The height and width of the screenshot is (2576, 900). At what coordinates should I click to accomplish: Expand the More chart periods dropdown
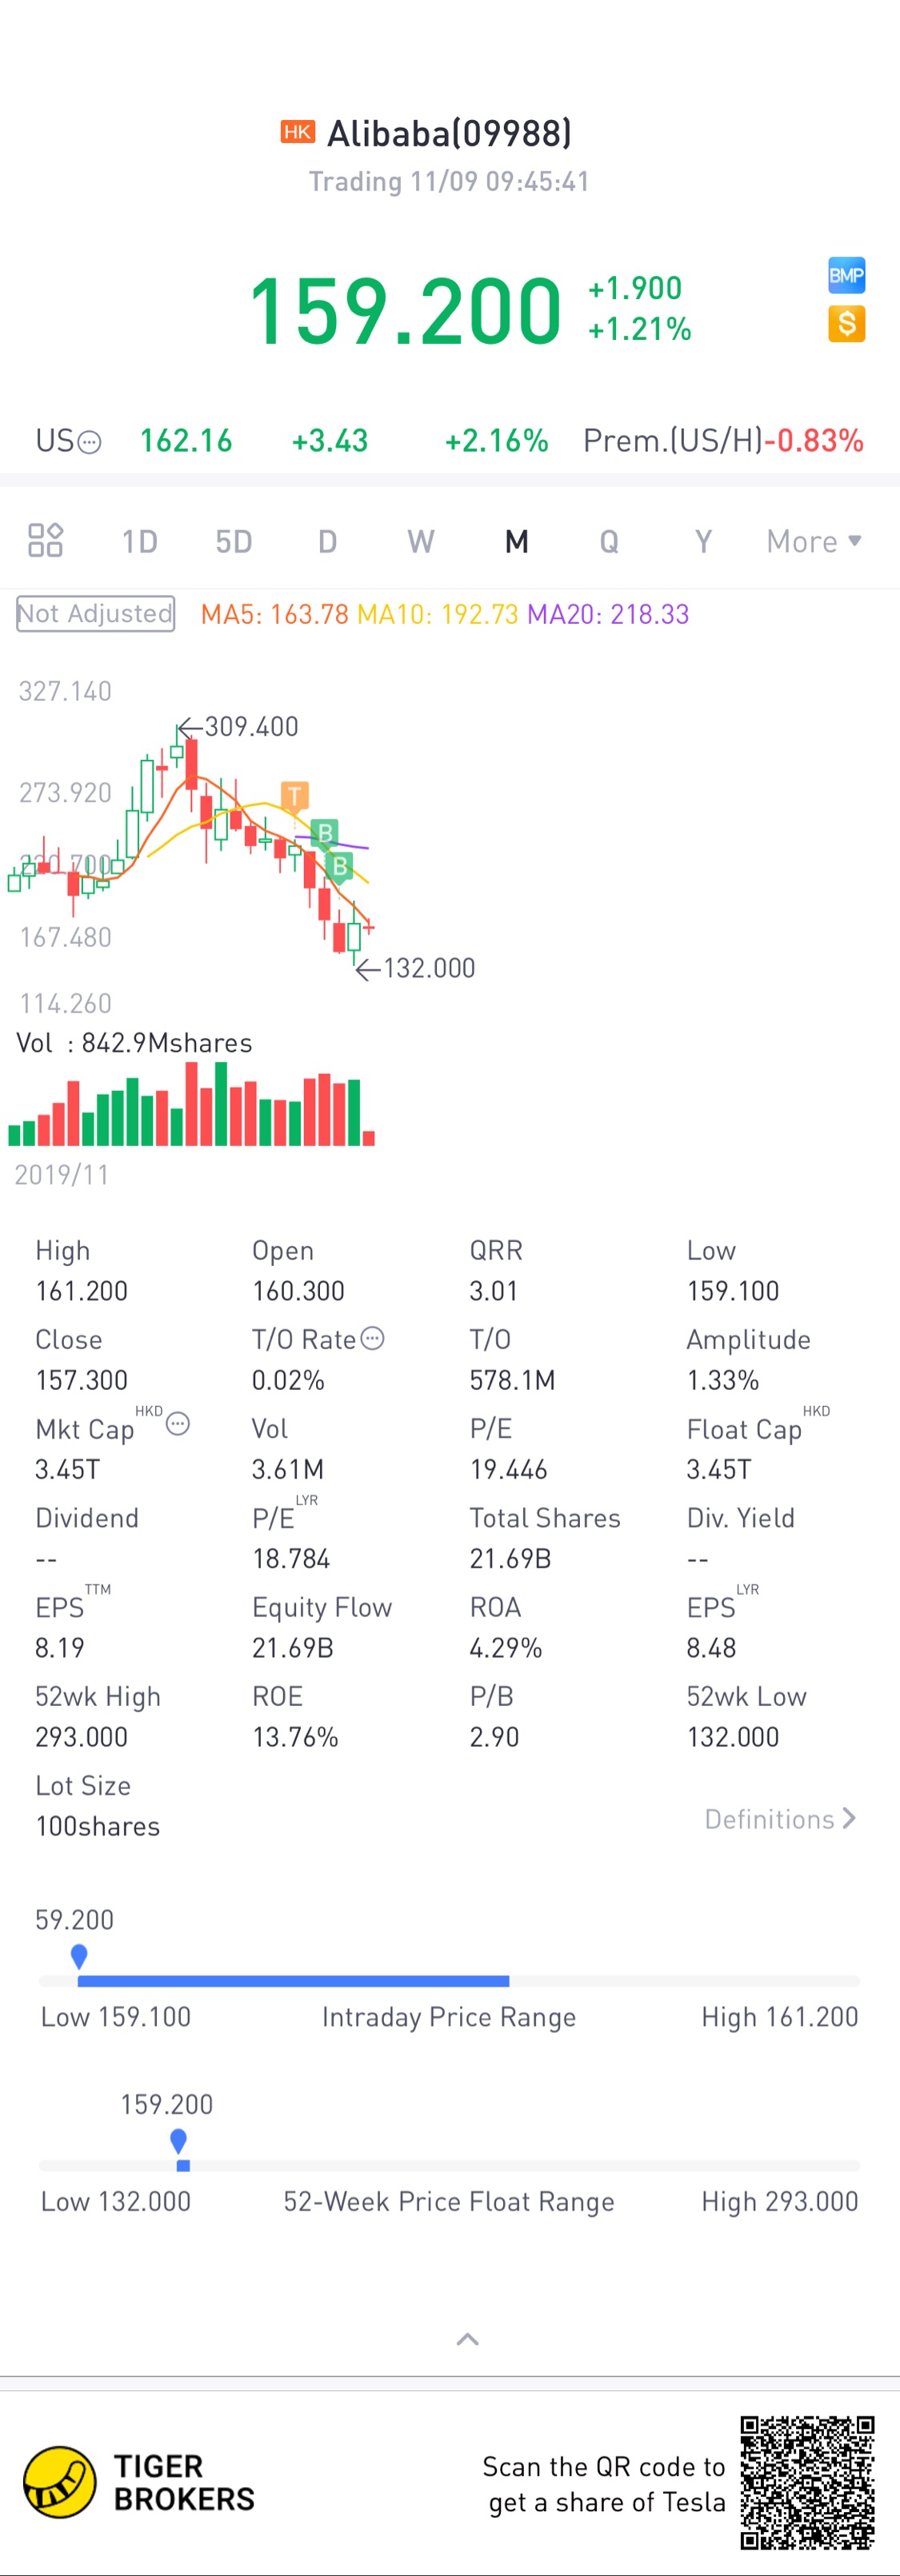813,541
